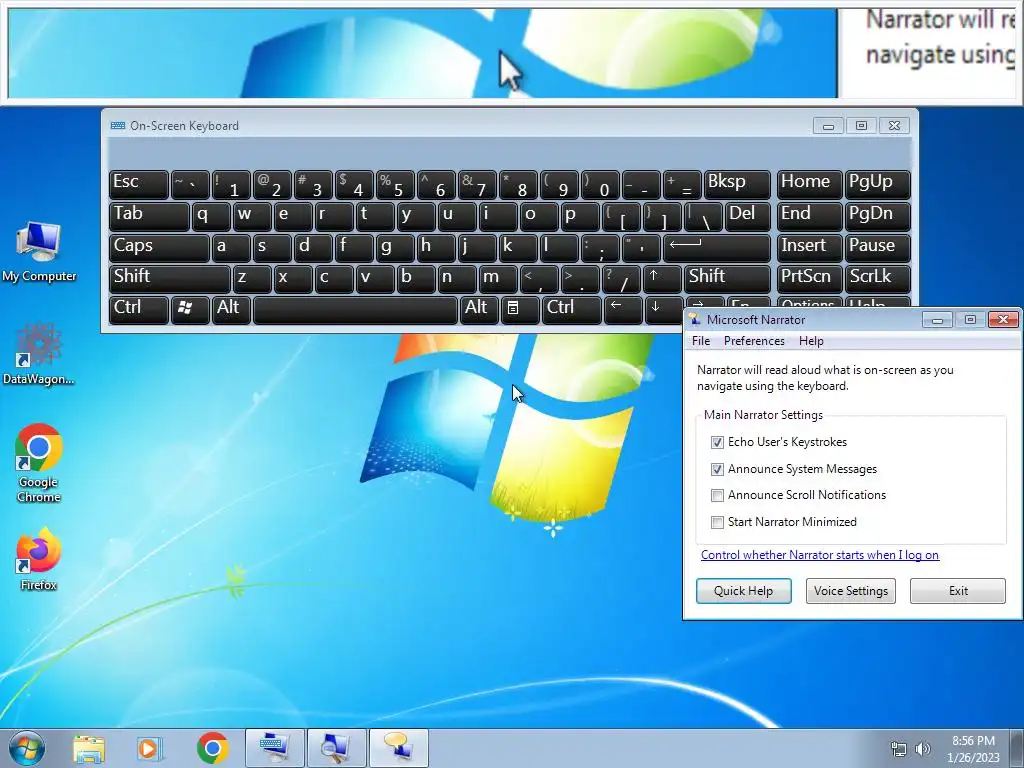Viewport: 1024px width, 768px height.
Task: Click the m key on keyboard
Action: (498, 279)
